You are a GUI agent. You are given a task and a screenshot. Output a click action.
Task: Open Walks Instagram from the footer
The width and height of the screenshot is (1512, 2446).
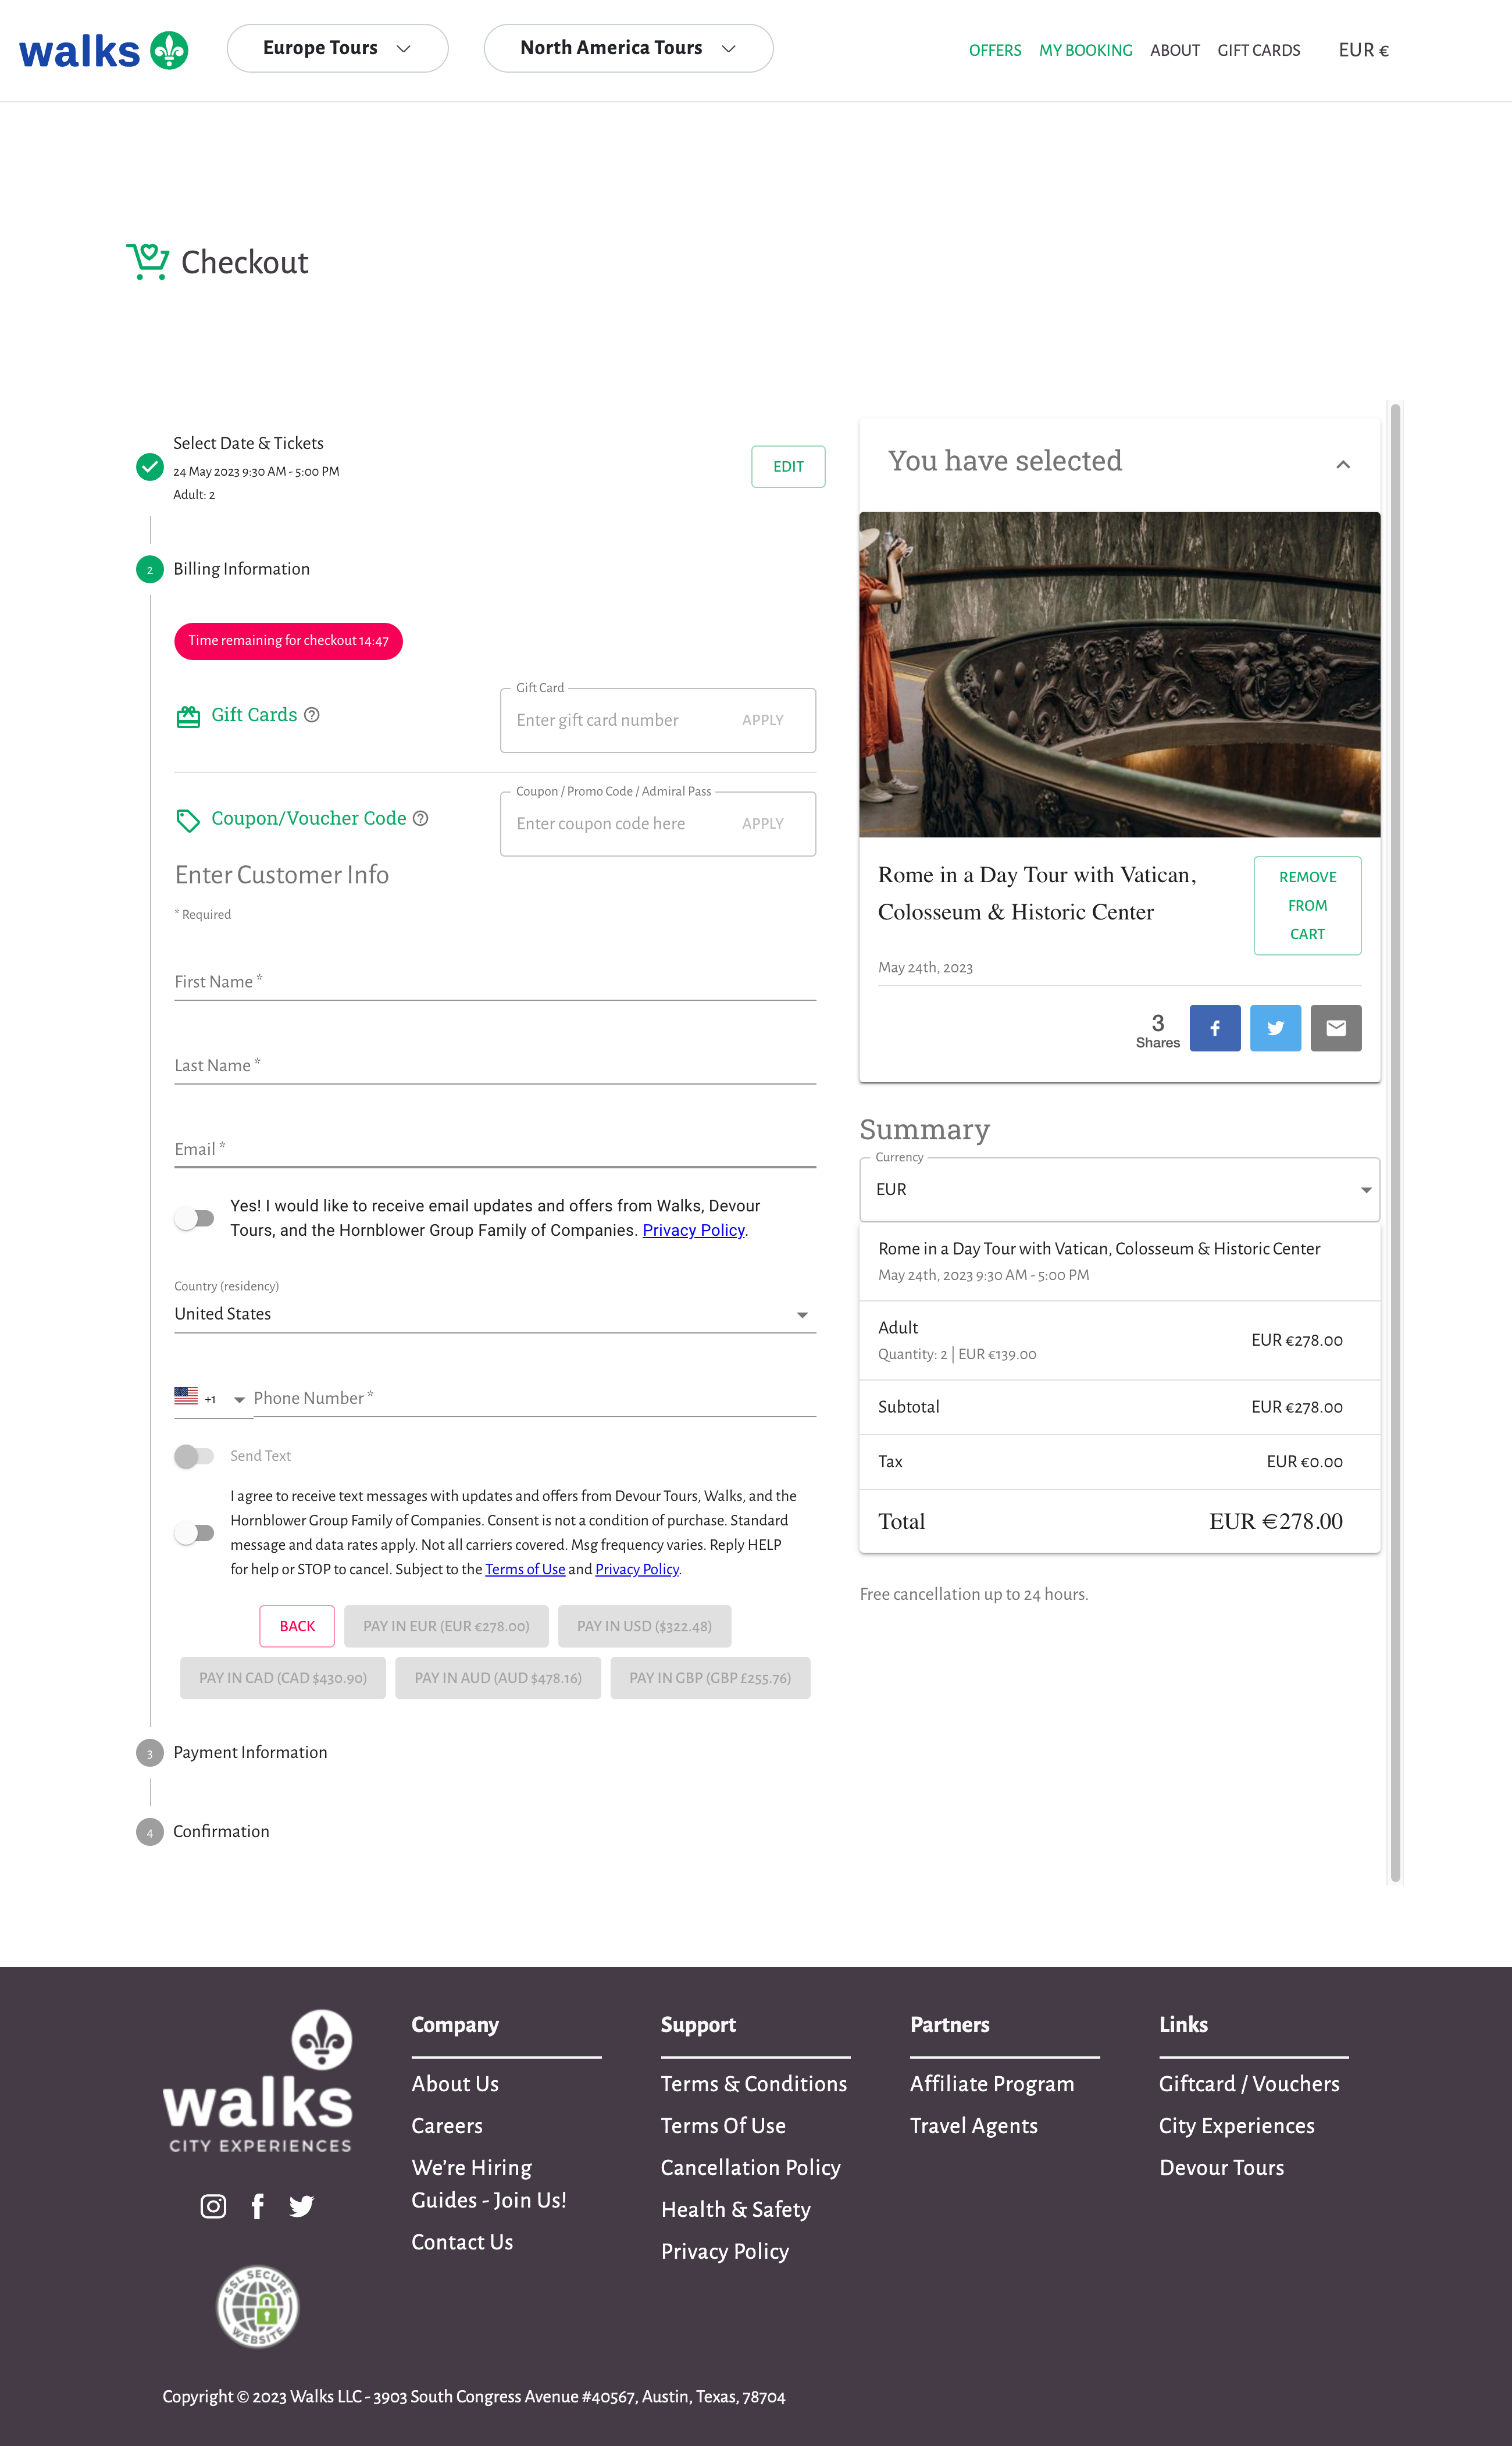213,2206
